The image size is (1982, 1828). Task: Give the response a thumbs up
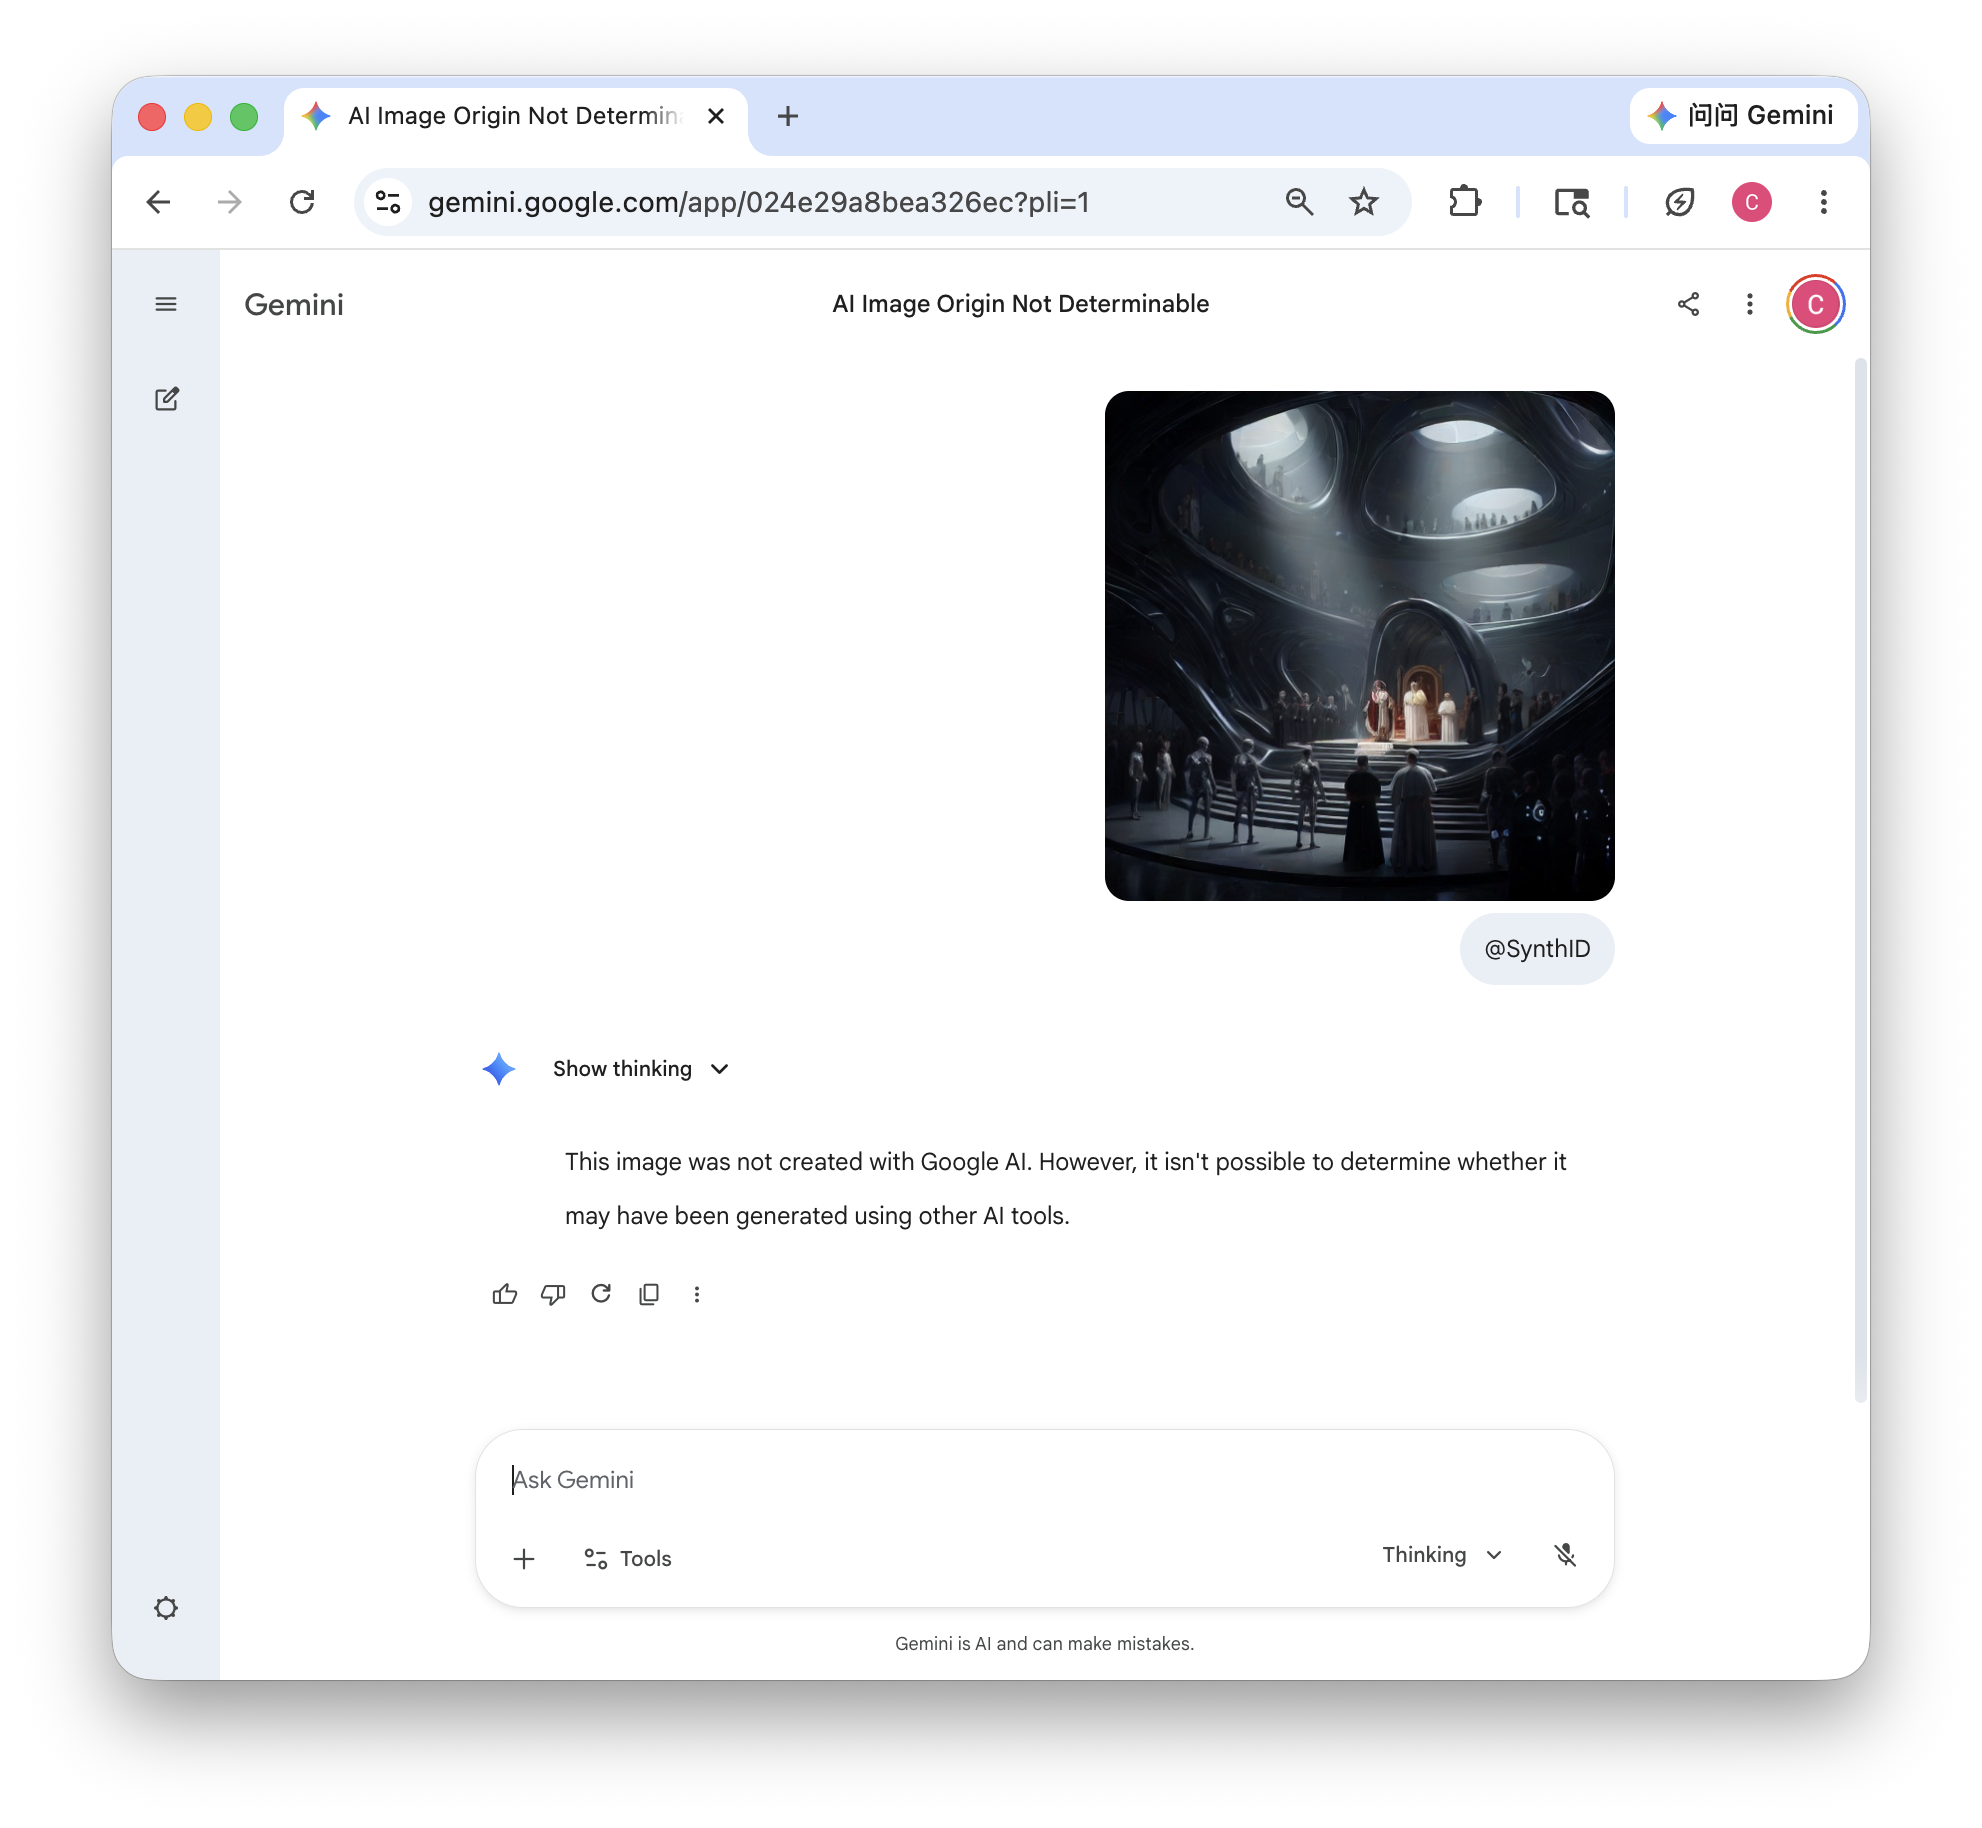[x=505, y=1294]
